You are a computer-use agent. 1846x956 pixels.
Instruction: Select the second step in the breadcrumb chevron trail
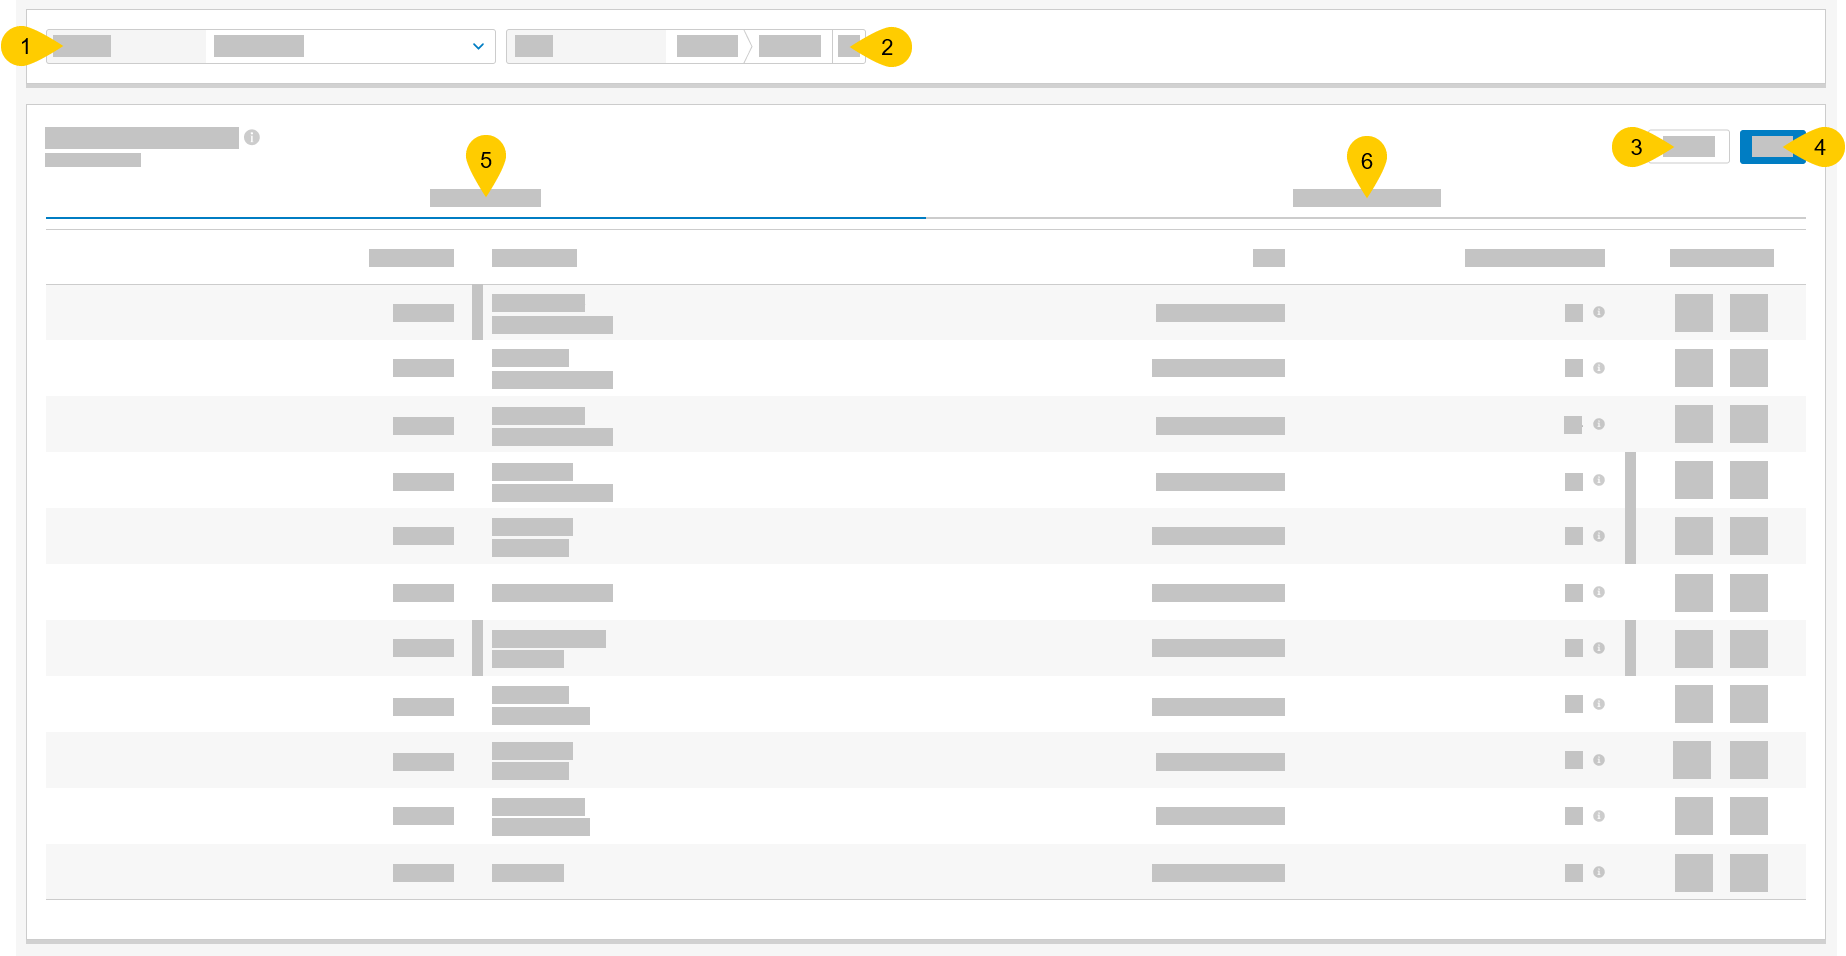tap(789, 46)
